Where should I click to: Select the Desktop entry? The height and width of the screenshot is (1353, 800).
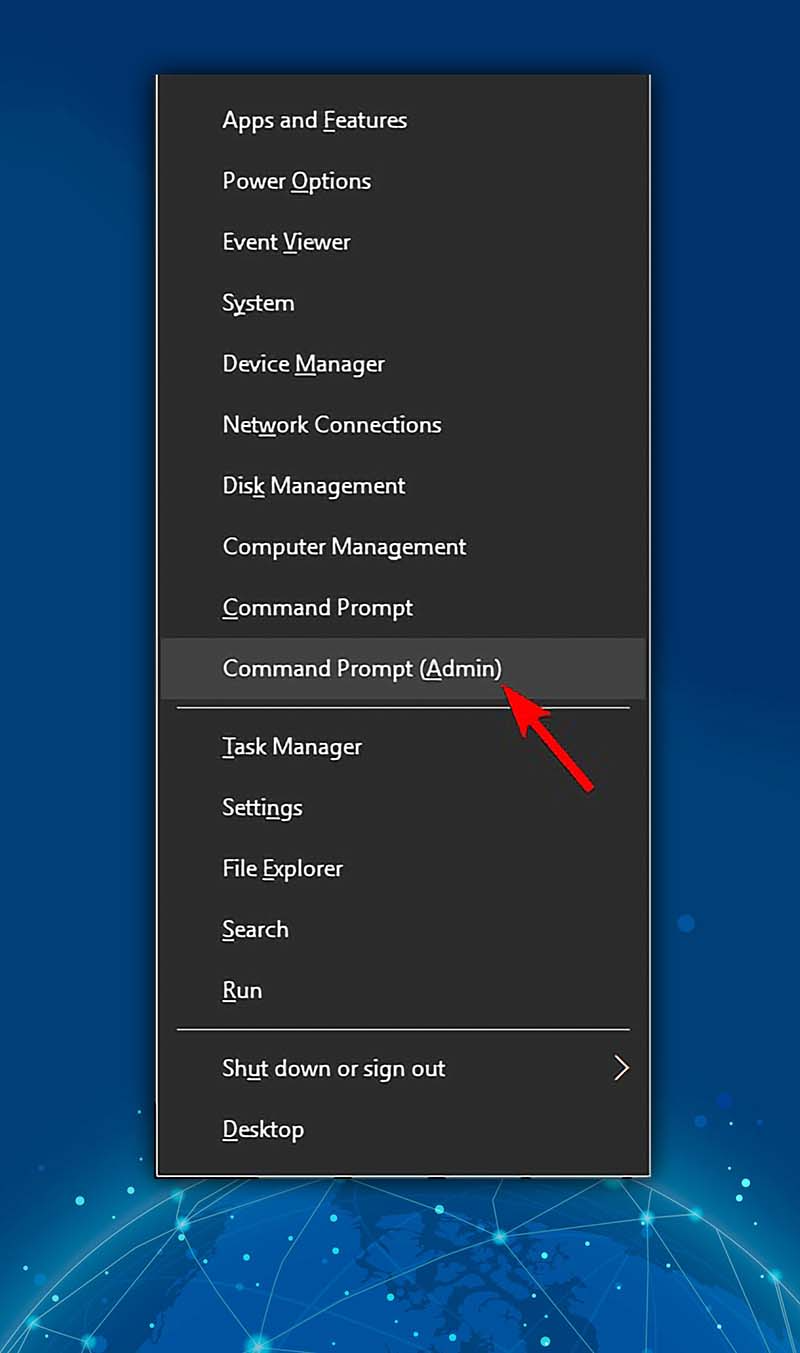(263, 1129)
